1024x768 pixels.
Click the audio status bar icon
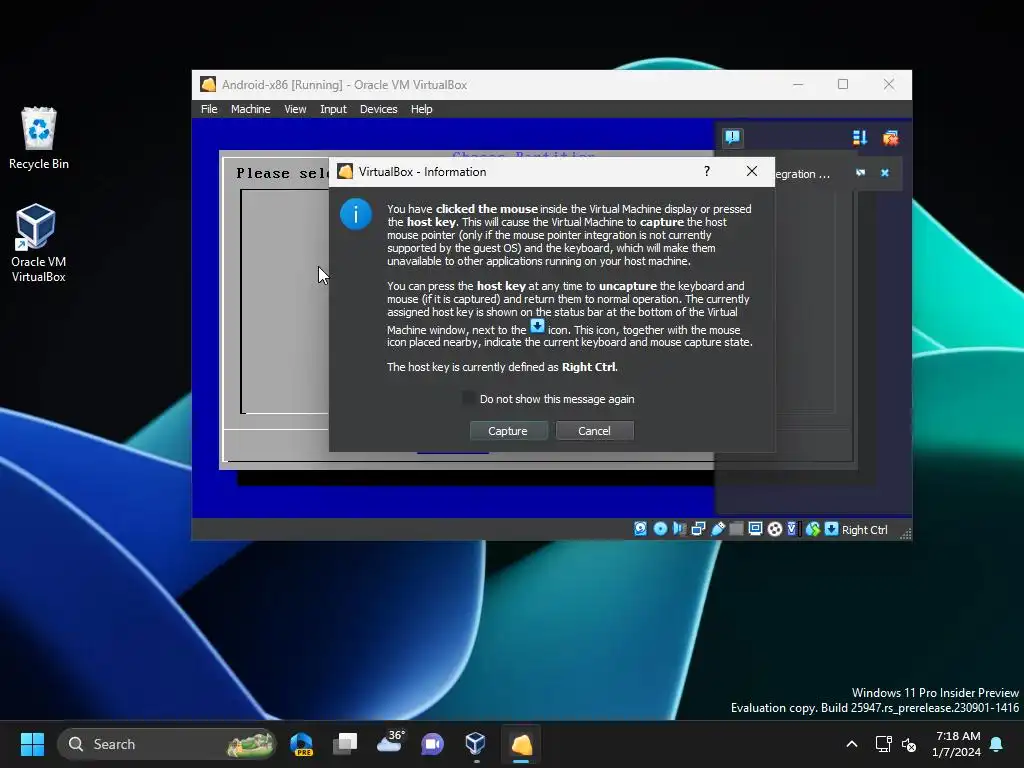679,529
